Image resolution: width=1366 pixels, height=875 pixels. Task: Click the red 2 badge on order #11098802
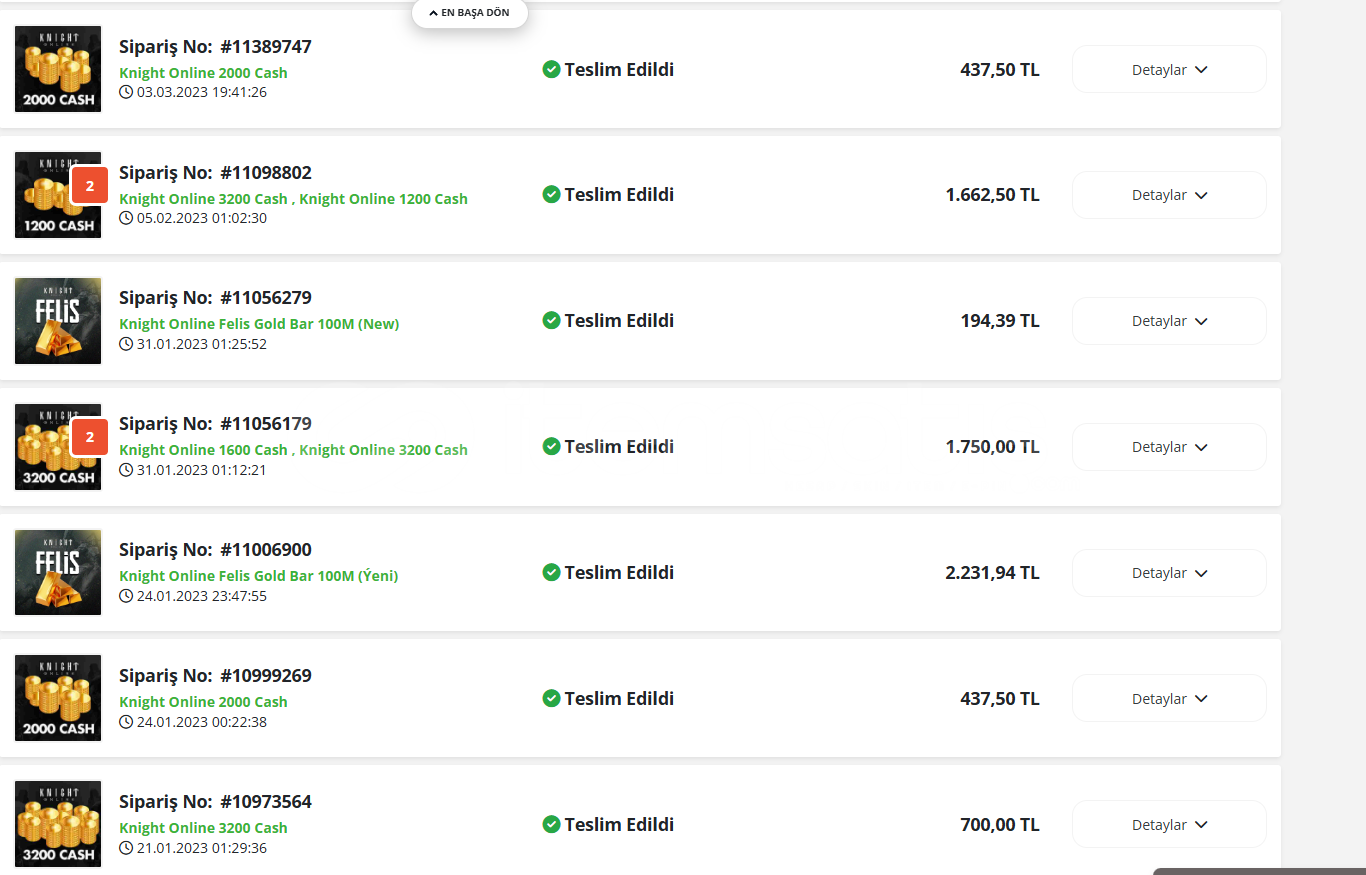tap(89, 185)
